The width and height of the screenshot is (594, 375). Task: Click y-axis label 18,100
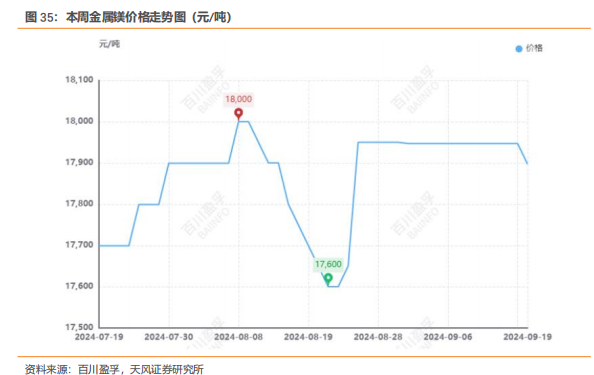79,80
